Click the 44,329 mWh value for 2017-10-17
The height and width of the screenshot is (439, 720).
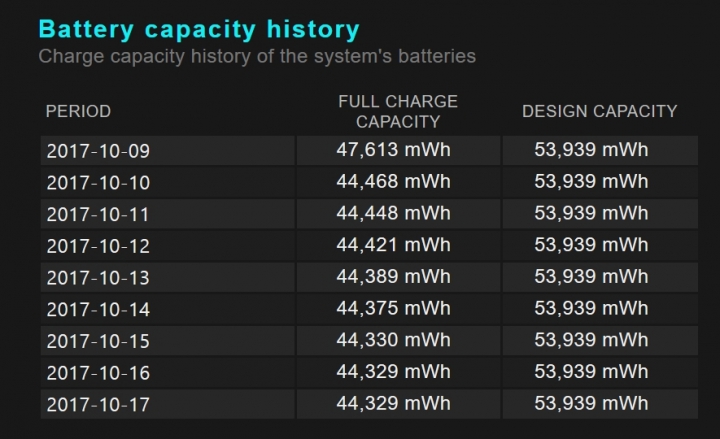[x=394, y=404]
